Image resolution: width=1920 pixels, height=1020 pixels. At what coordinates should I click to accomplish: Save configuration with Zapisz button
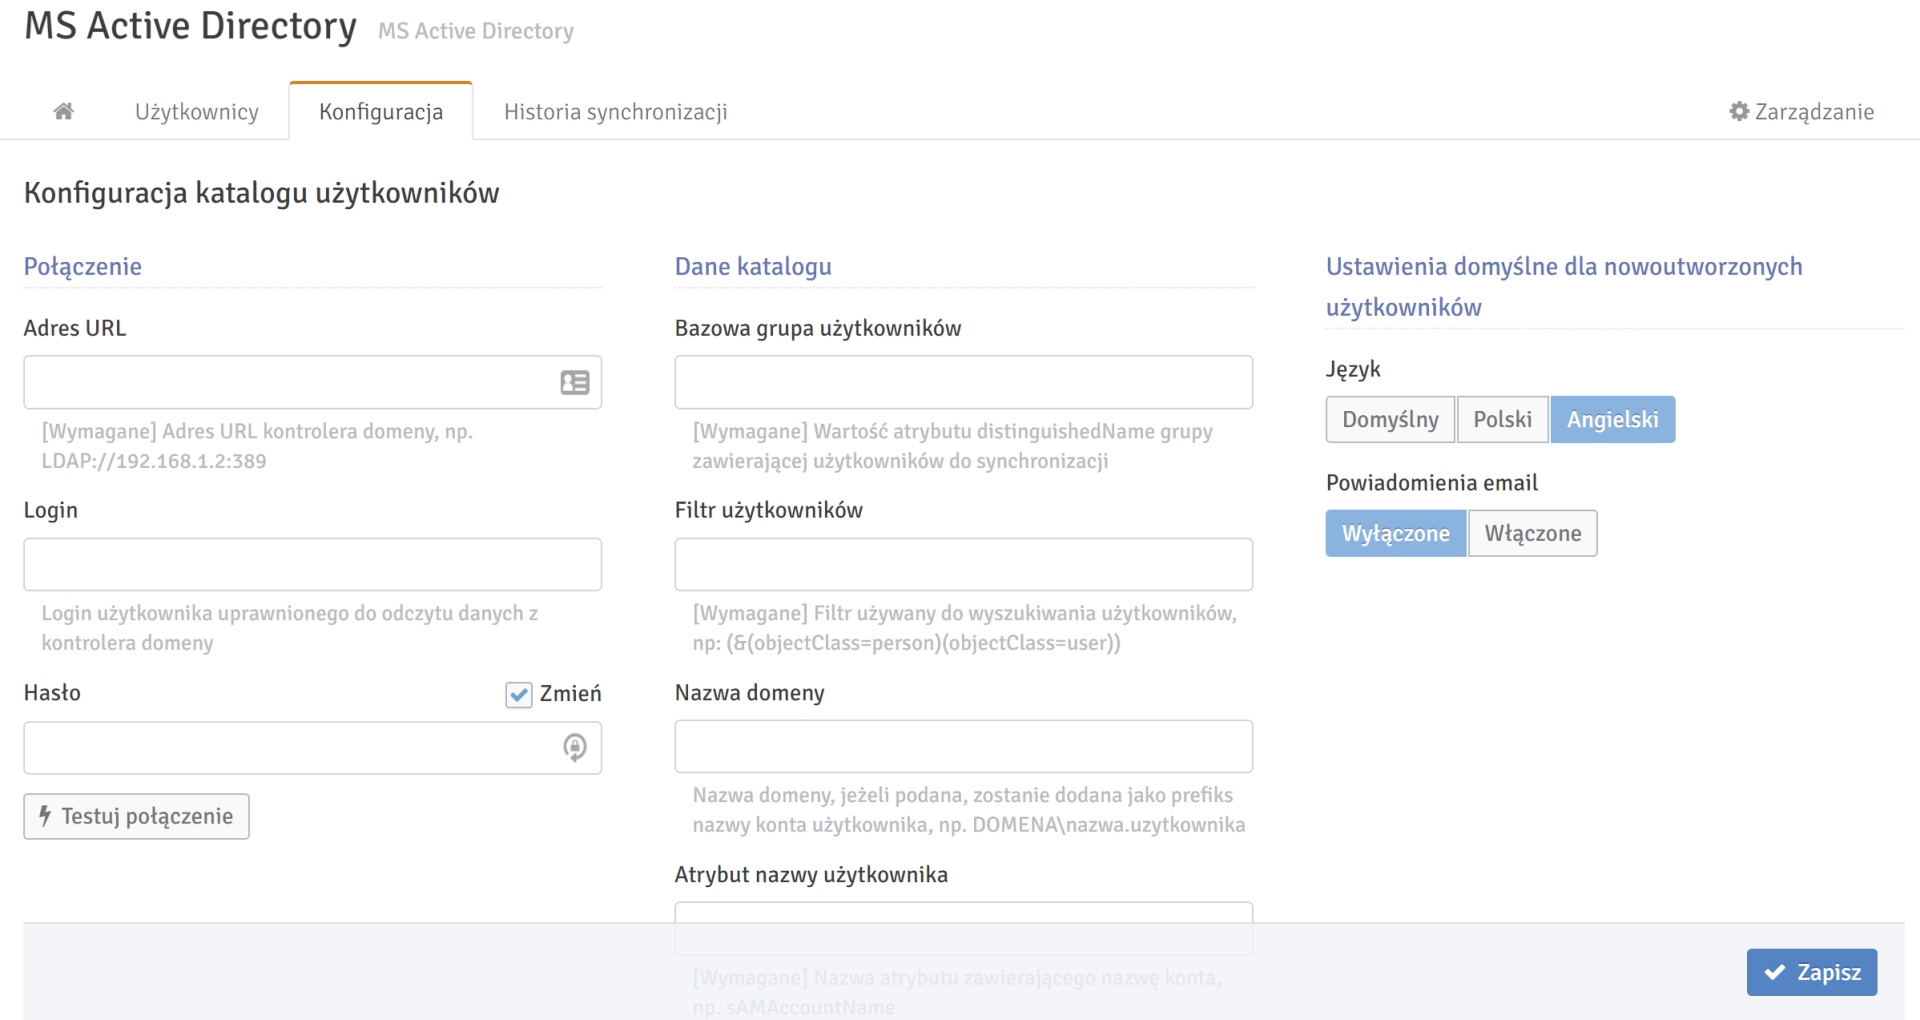[x=1812, y=972]
